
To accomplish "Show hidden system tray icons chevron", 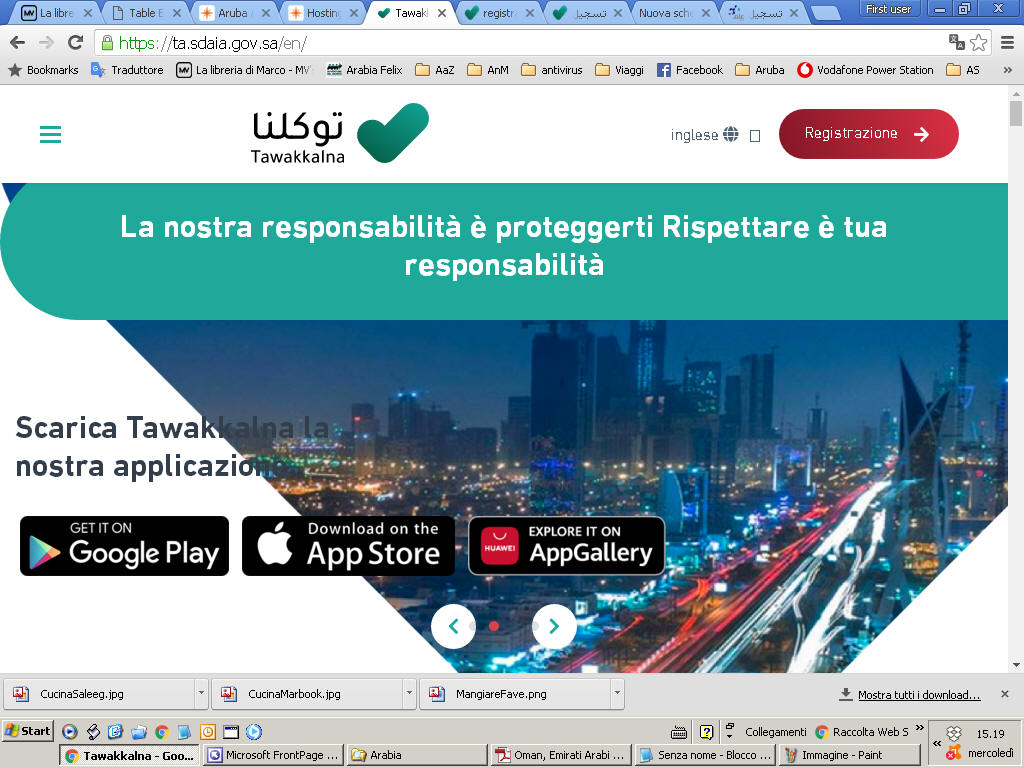I will 936,744.
